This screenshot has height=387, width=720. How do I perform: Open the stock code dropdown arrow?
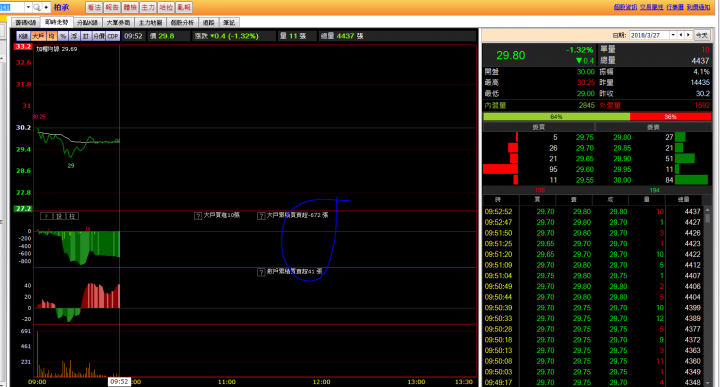click(28, 7)
